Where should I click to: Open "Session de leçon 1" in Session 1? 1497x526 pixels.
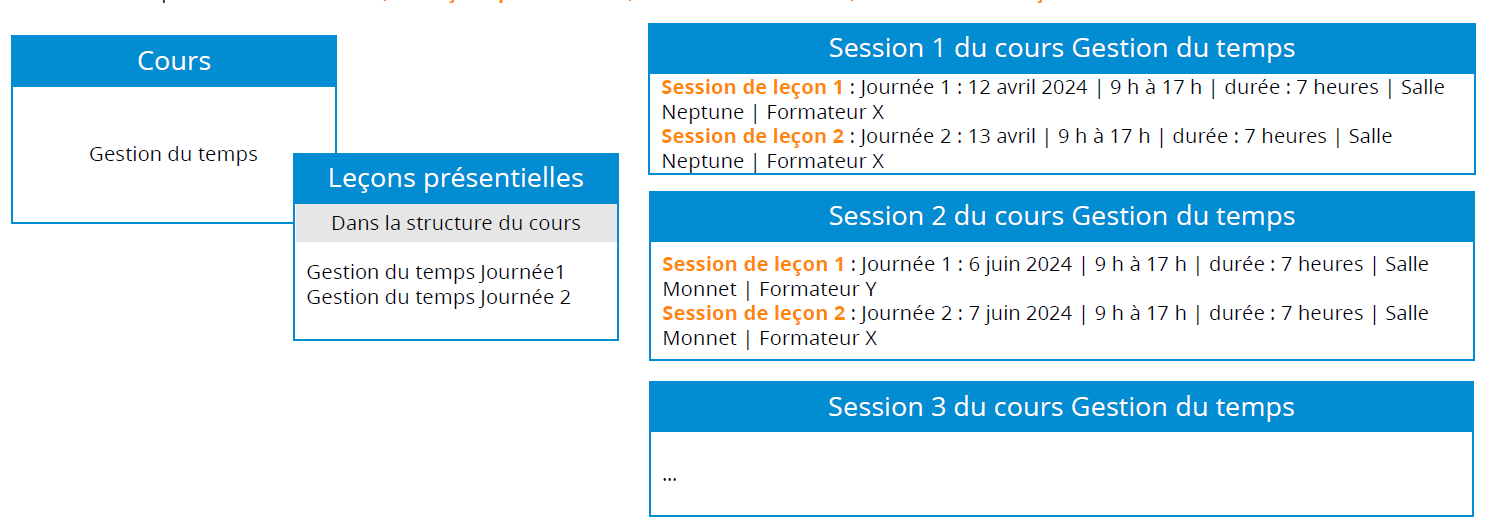pyautogui.click(x=752, y=87)
